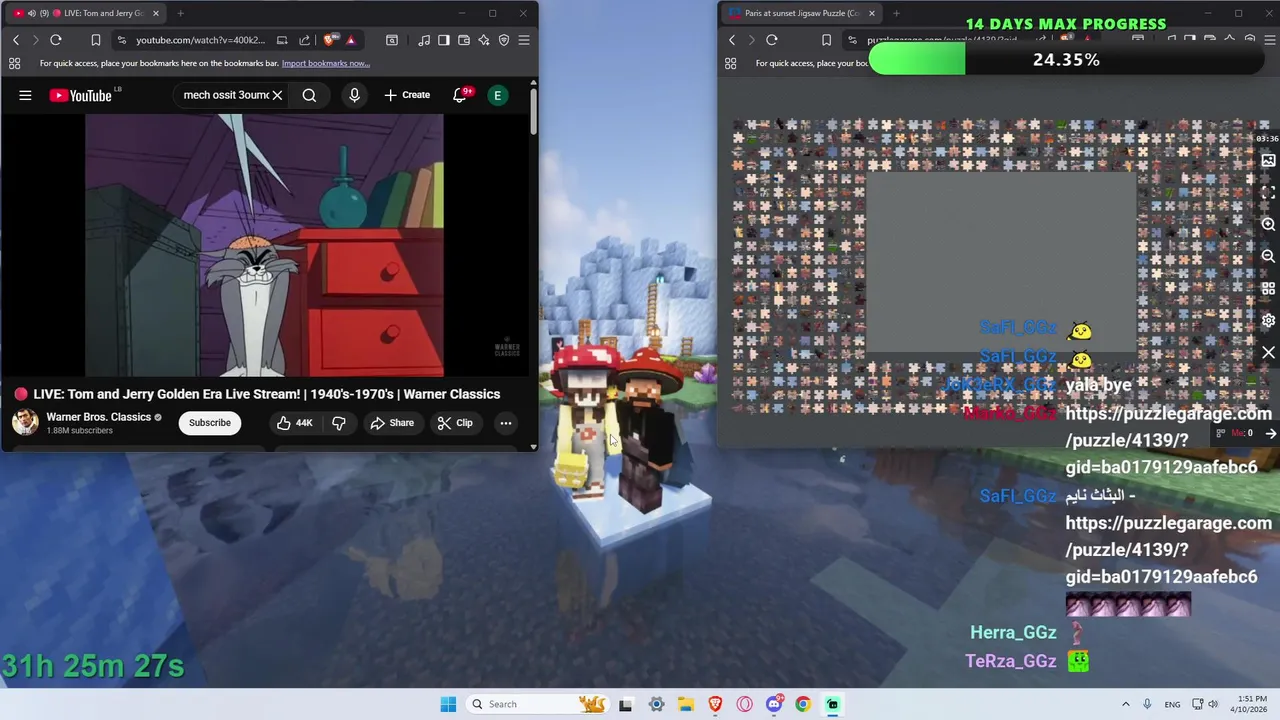This screenshot has width=1280, height=720.
Task: Open the Warner Bros. Classics channel name
Action: (99, 417)
